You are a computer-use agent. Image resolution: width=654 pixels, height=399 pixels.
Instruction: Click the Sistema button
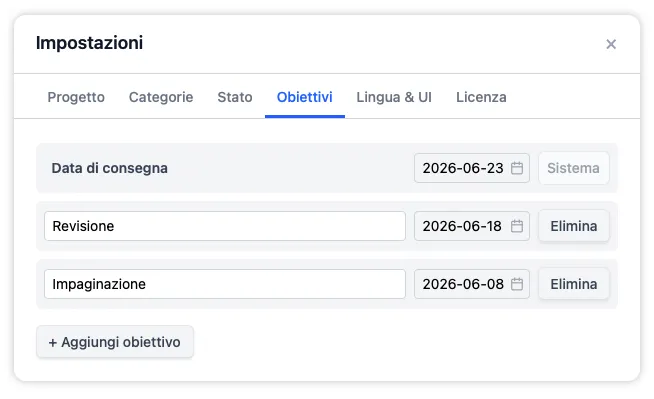[x=574, y=168]
